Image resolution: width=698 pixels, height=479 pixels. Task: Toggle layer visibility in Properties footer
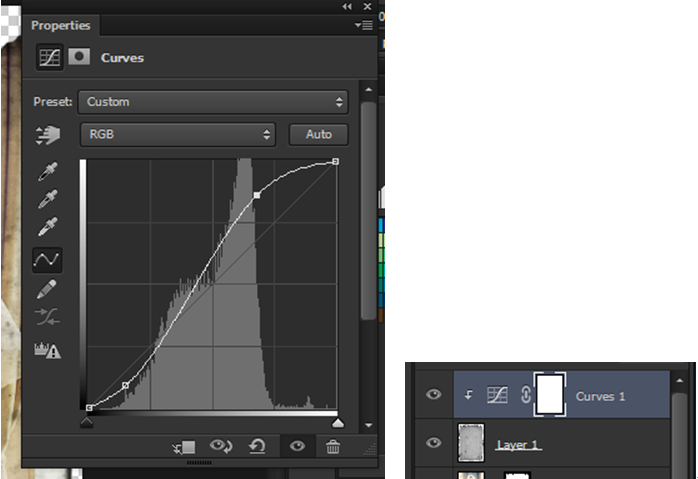tap(297, 446)
